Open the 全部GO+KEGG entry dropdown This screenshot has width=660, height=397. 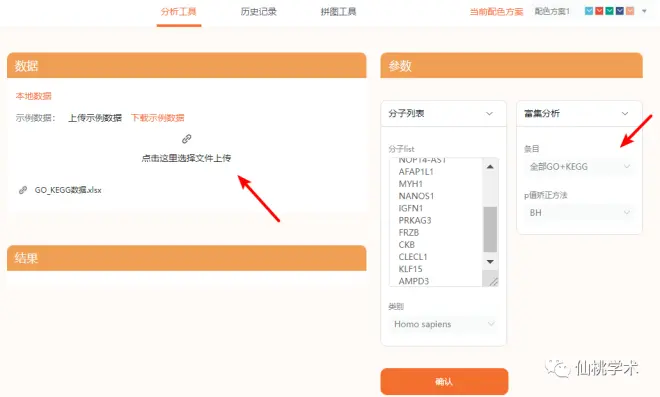[x=580, y=167]
